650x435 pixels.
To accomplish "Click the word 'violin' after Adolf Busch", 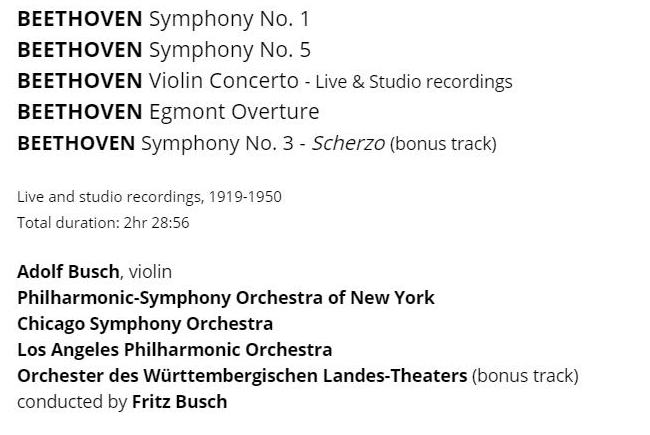I will tap(150, 272).
